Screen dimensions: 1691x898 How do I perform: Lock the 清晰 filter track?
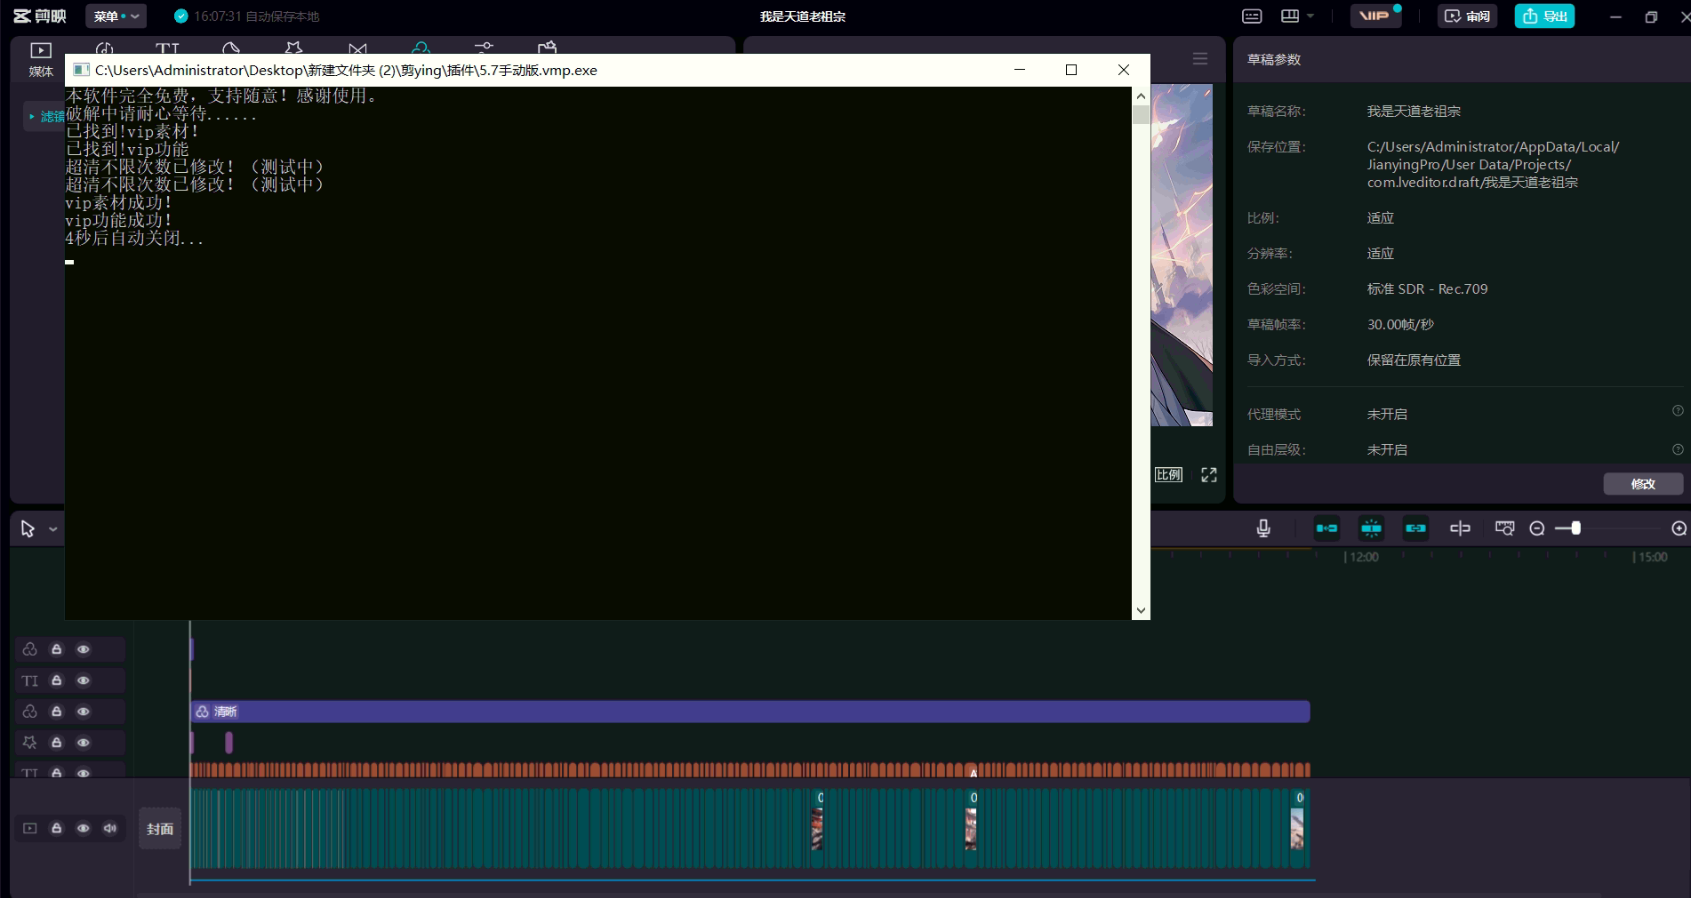pos(57,711)
